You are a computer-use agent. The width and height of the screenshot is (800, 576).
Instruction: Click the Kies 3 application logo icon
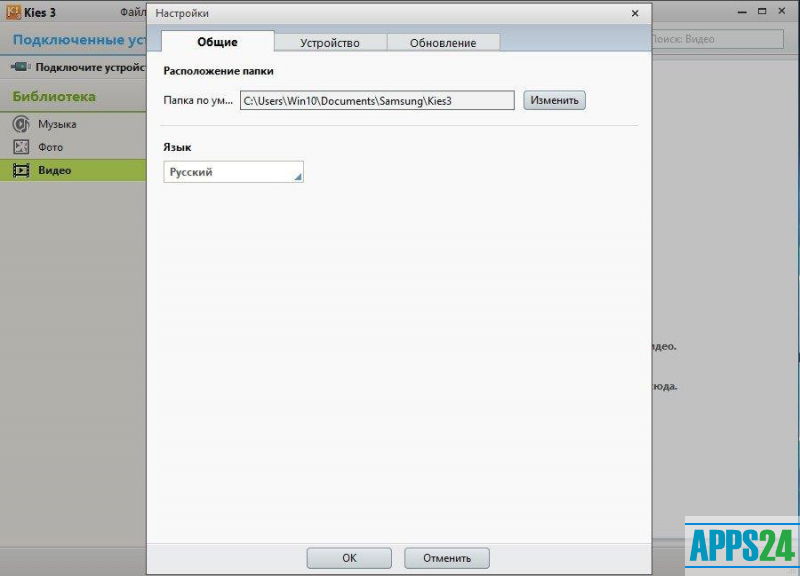(13, 12)
